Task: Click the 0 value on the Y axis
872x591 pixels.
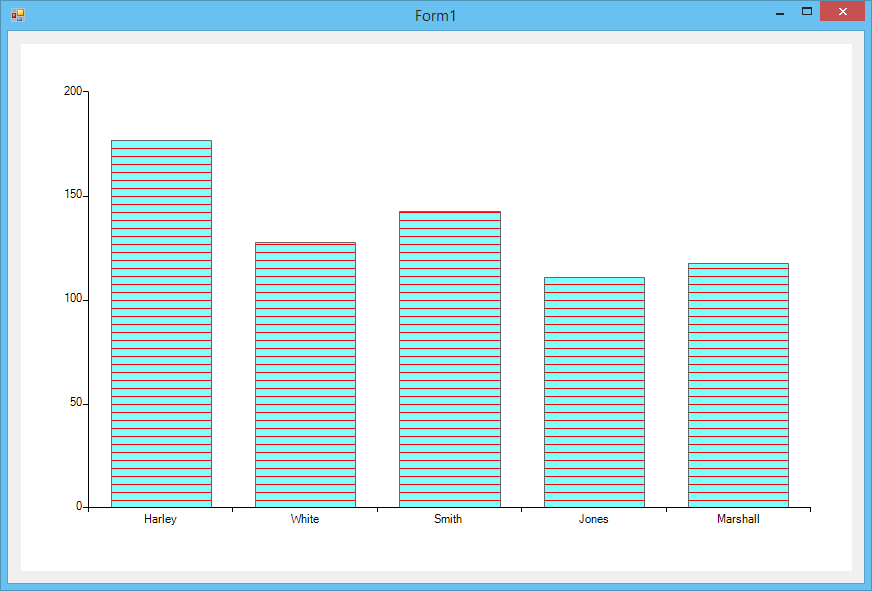Action: pos(79,506)
